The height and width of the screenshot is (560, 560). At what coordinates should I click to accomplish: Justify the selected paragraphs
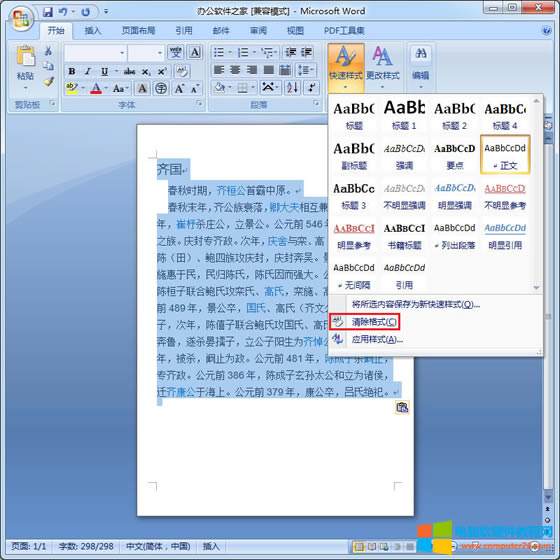268,70
